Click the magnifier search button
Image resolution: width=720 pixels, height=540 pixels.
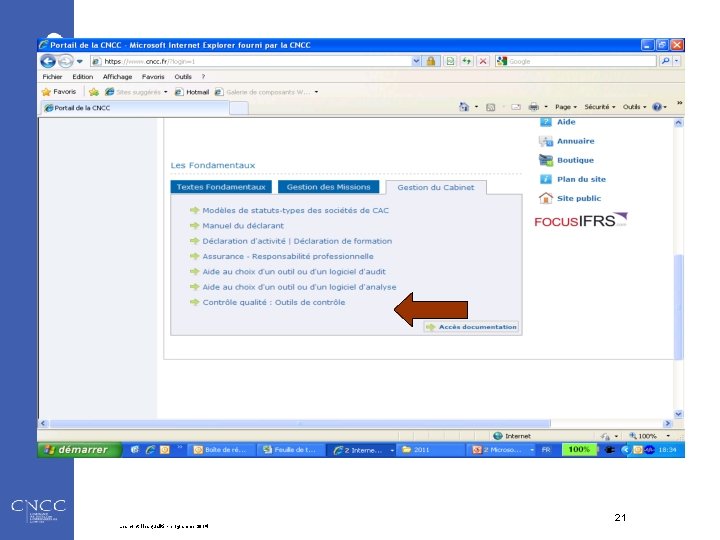(665, 61)
